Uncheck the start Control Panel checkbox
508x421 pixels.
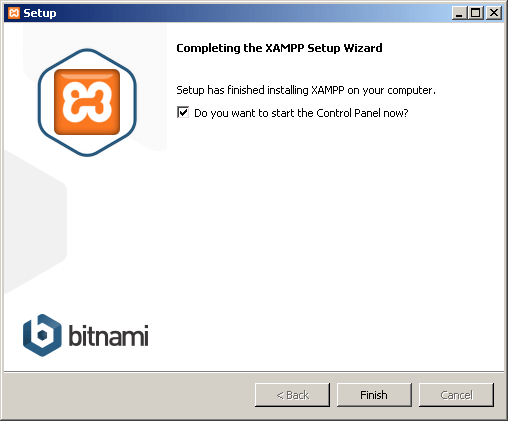click(183, 113)
